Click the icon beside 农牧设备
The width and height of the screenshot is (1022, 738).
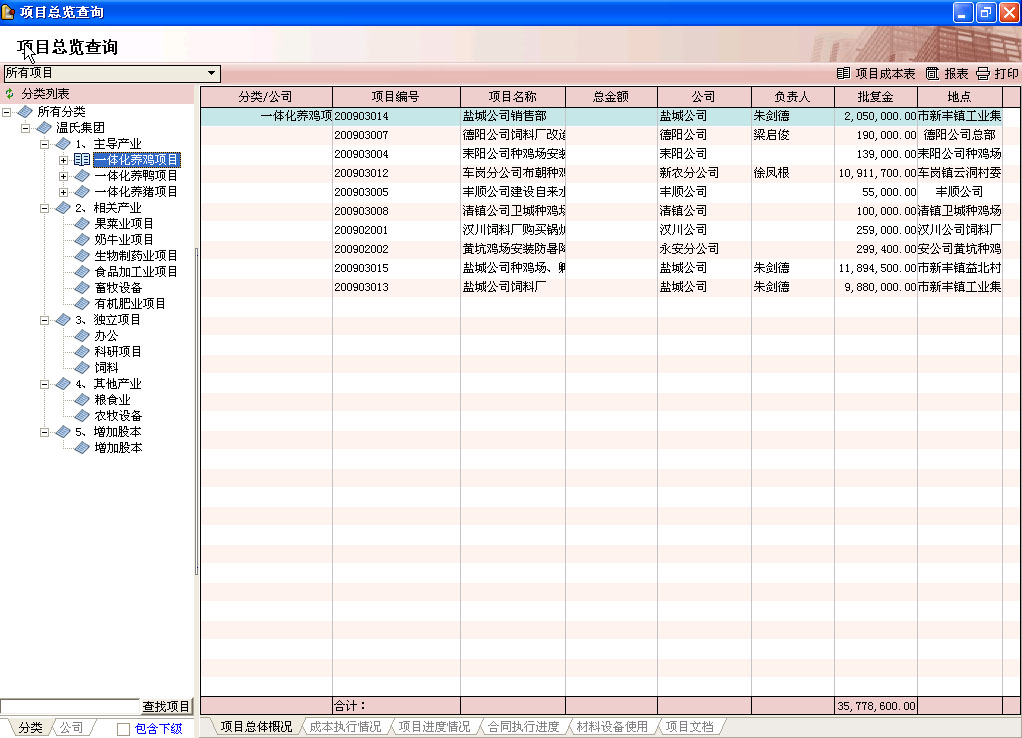(x=81, y=416)
